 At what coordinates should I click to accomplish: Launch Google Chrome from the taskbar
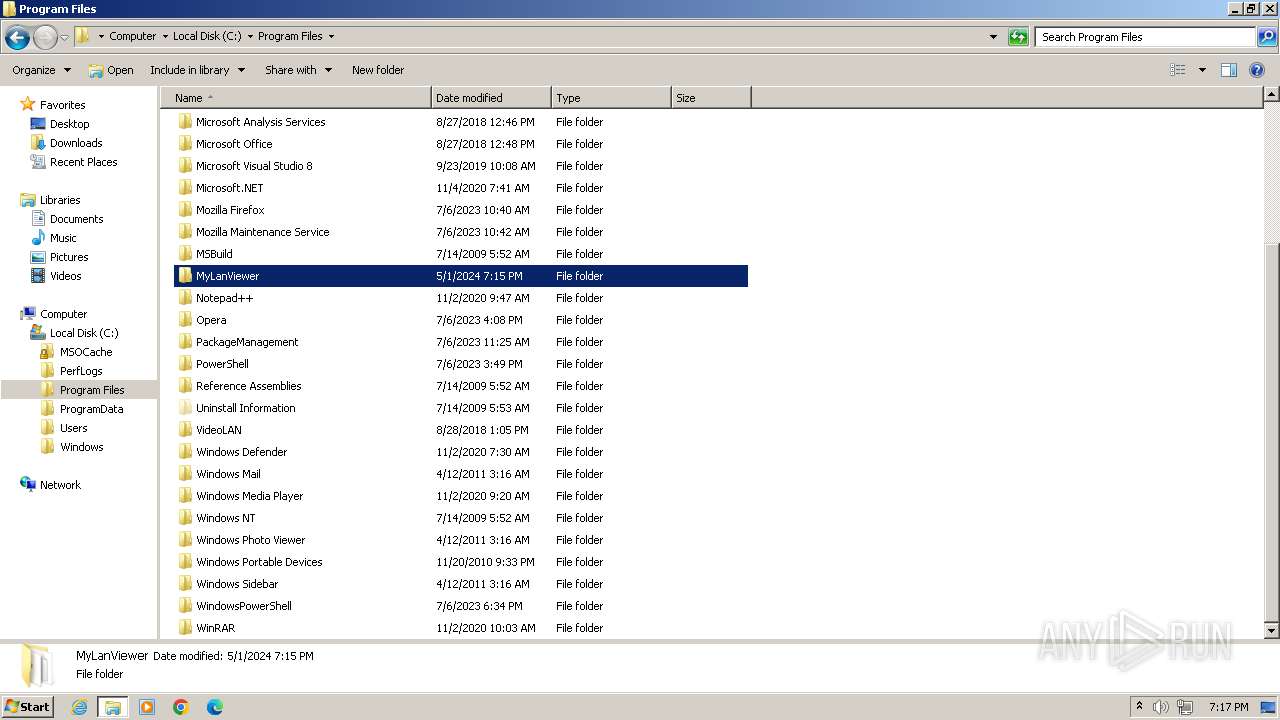181,707
